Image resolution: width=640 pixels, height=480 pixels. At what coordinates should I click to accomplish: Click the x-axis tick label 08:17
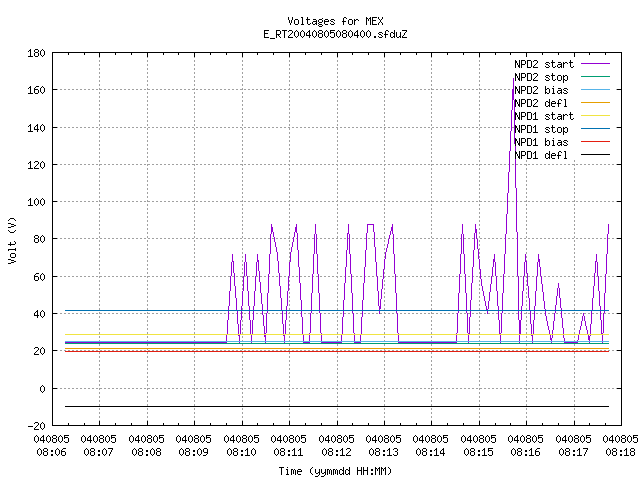pos(573,452)
